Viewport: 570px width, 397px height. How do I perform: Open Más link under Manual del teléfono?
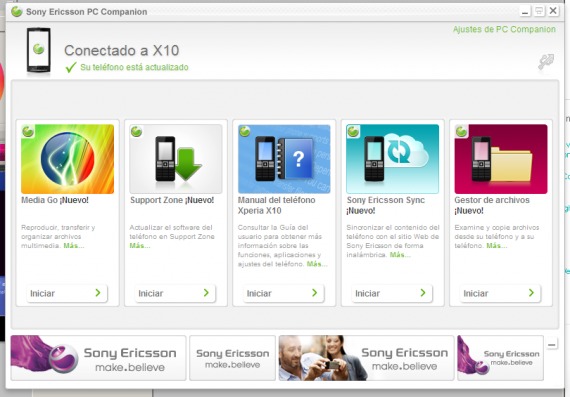[317, 264]
